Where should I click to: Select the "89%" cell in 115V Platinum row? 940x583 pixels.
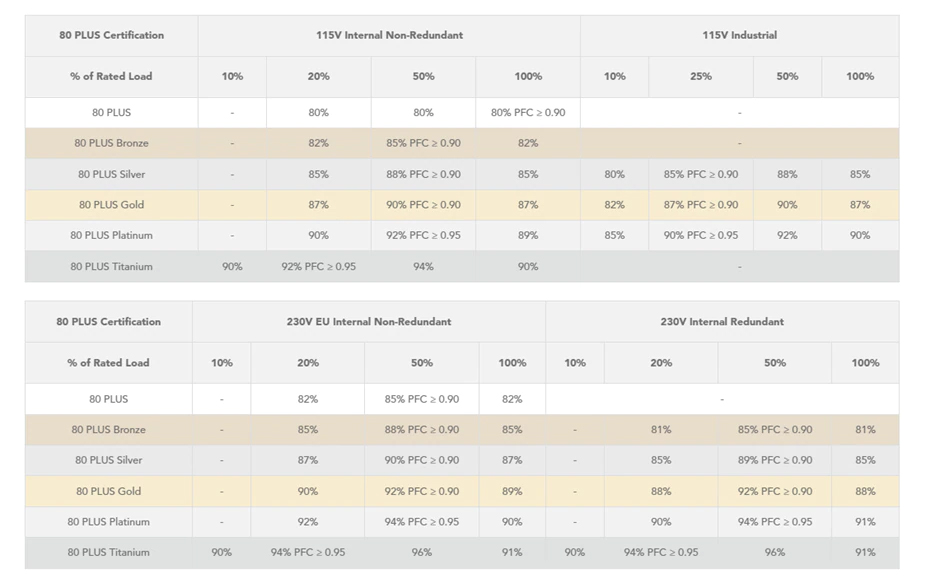[528, 236]
